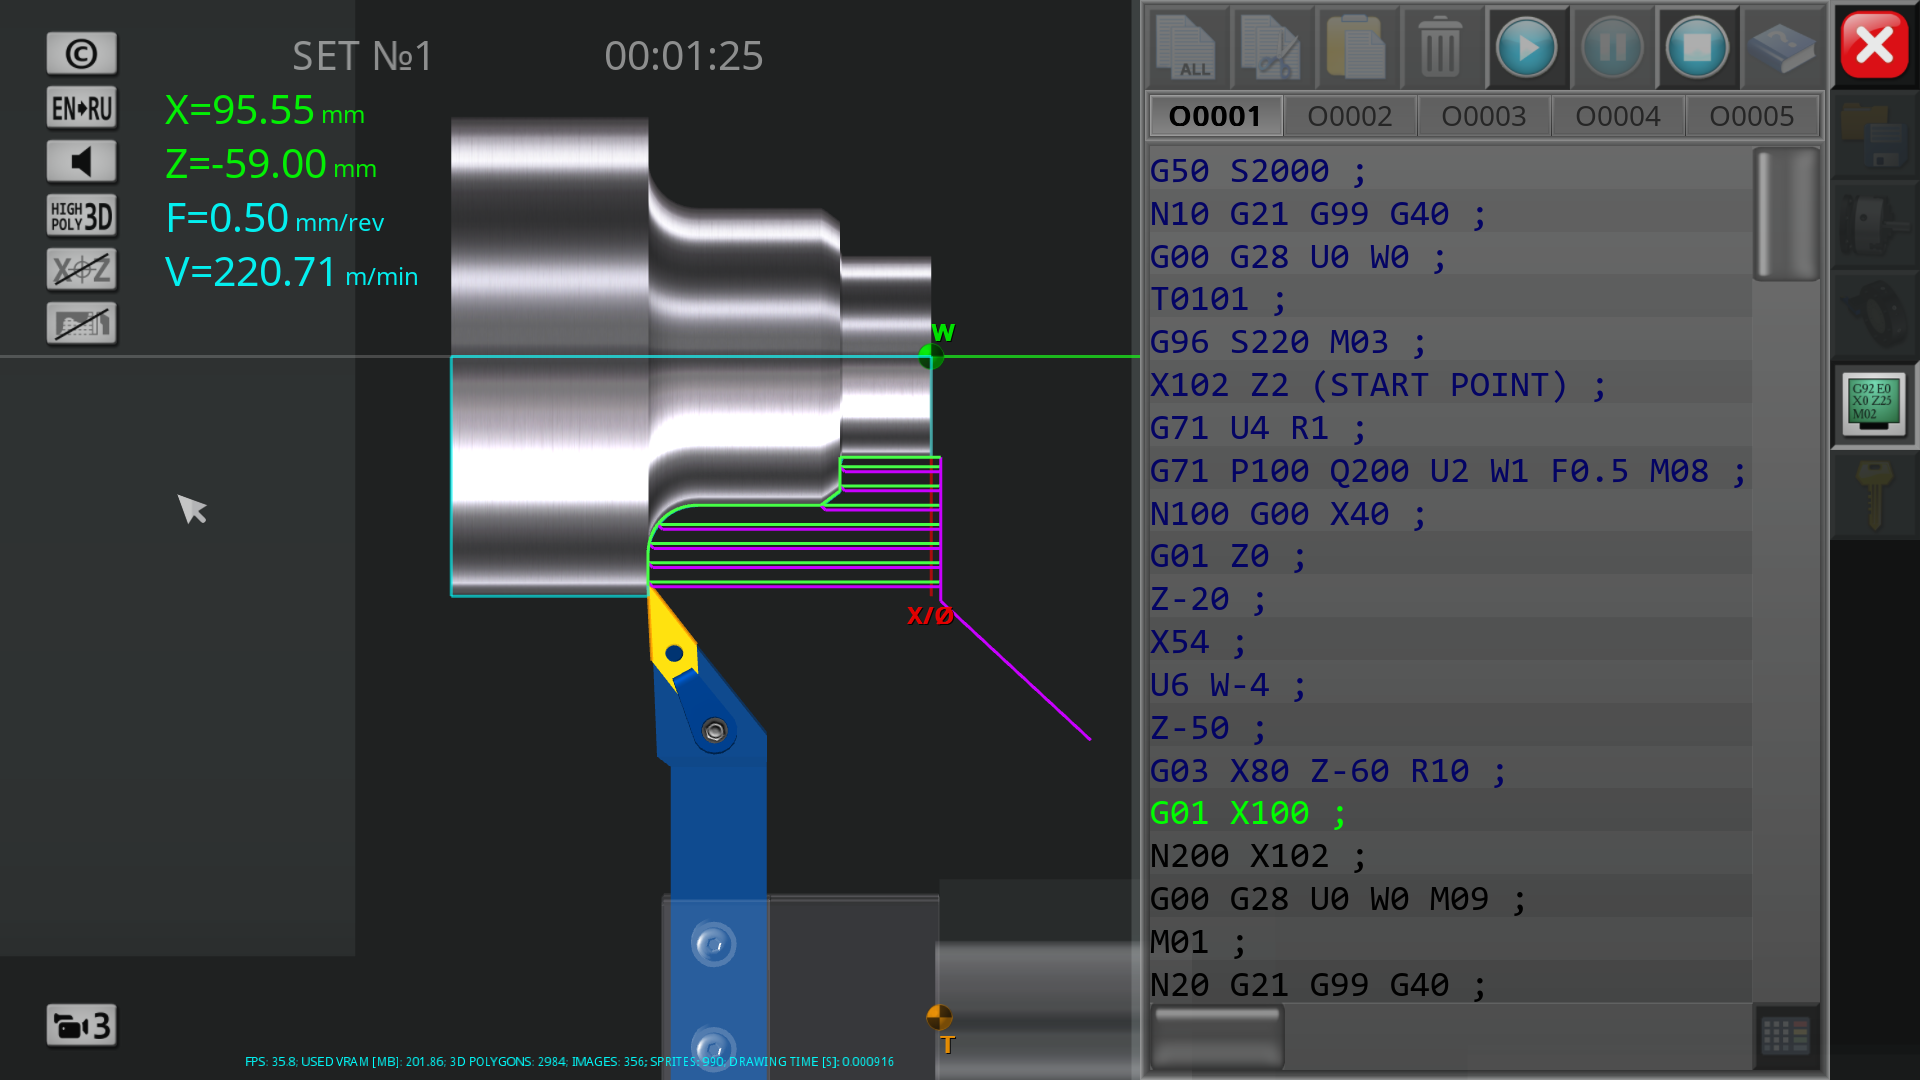This screenshot has height=1080, width=1920.
Task: Click the Select All code icon
Action: click(1187, 47)
